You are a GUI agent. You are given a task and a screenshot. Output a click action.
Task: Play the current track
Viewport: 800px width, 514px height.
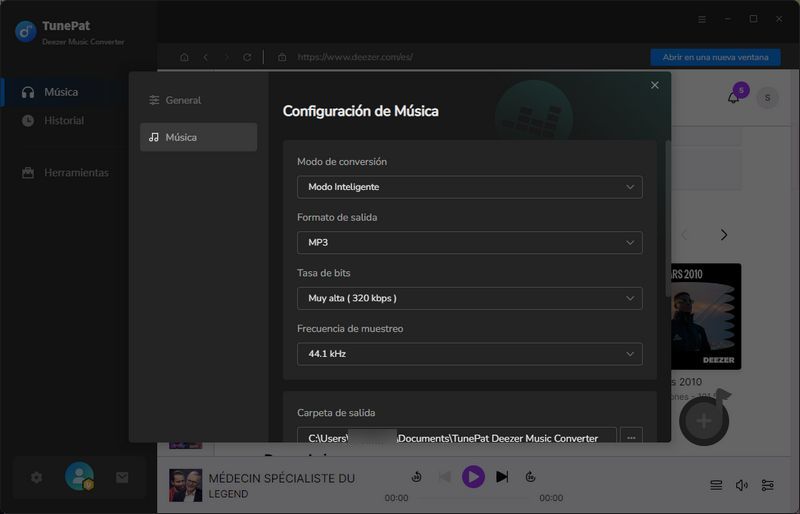473,477
